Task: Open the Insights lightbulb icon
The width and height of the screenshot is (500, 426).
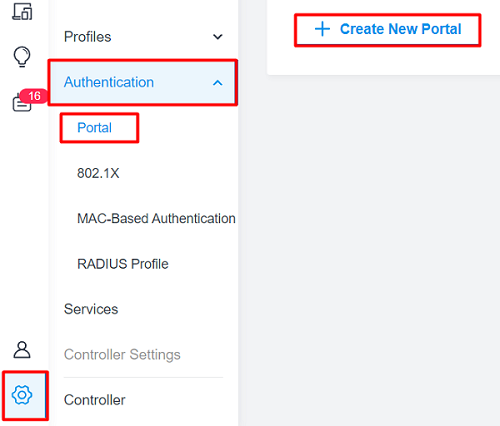Action: (22, 57)
